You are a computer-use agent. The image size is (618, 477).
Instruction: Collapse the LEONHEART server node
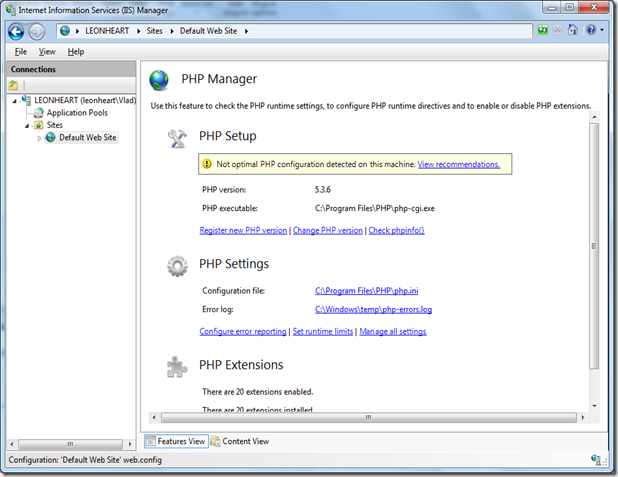click(x=15, y=101)
